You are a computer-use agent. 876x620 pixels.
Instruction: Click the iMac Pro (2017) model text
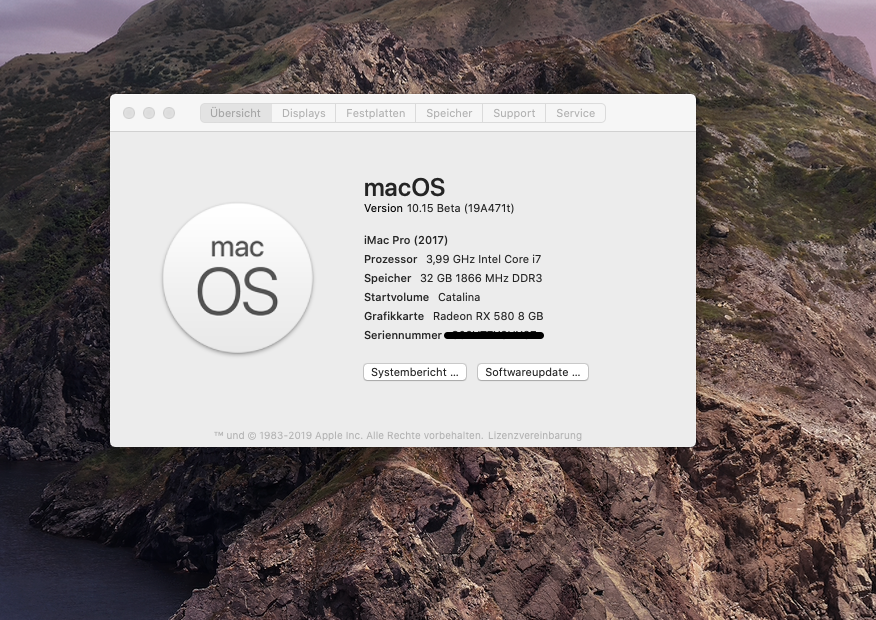pos(406,240)
